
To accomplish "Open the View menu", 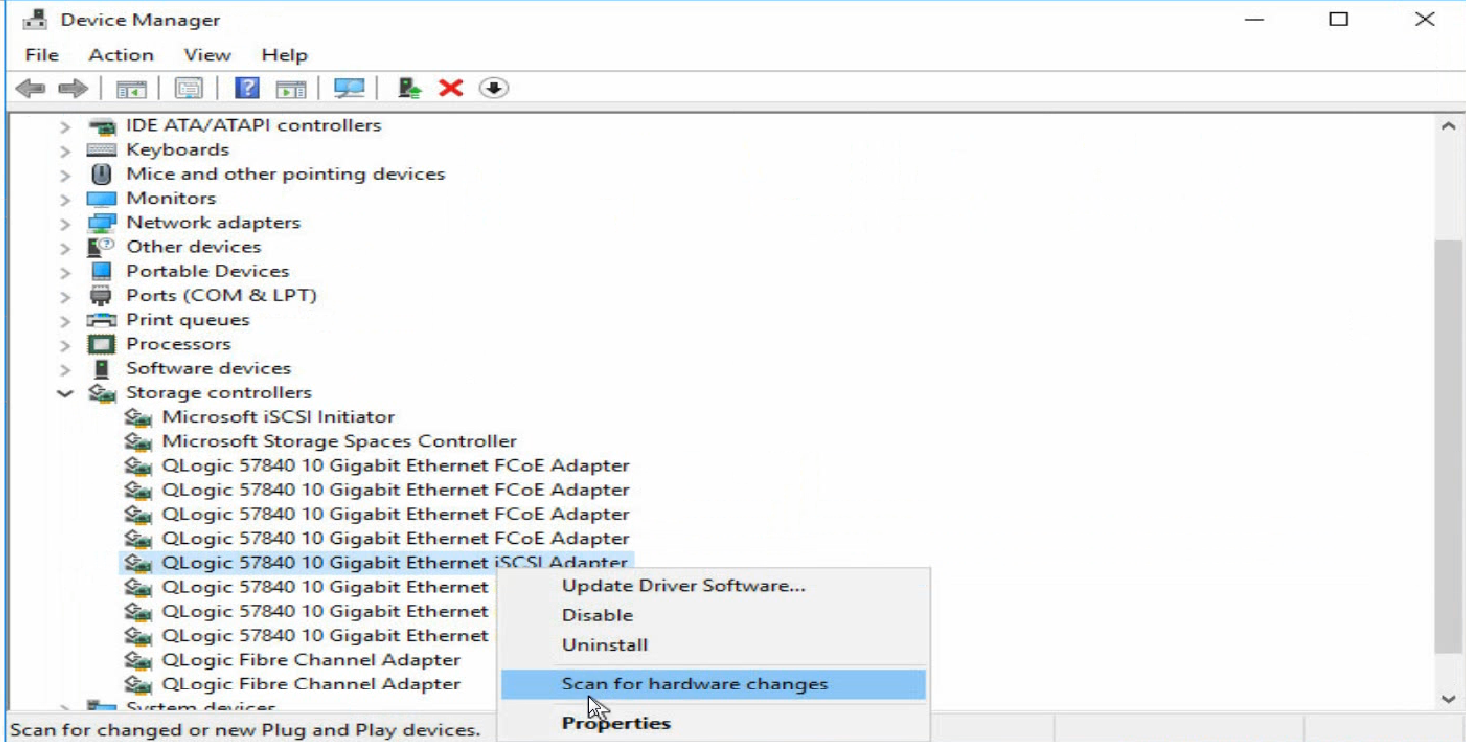I will click(x=207, y=55).
